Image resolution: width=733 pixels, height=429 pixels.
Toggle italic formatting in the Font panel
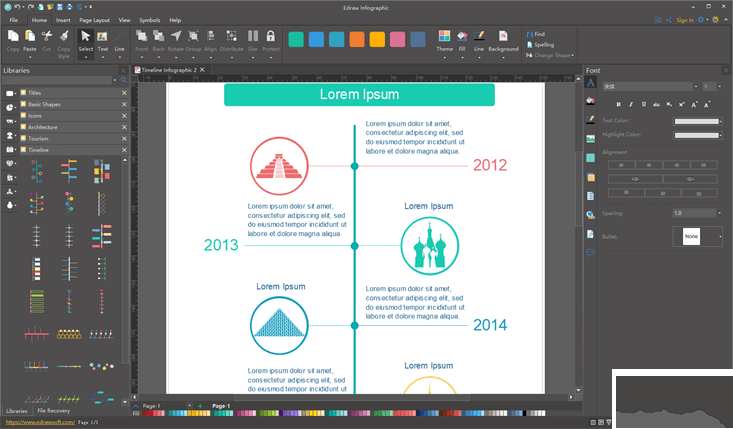pos(631,104)
